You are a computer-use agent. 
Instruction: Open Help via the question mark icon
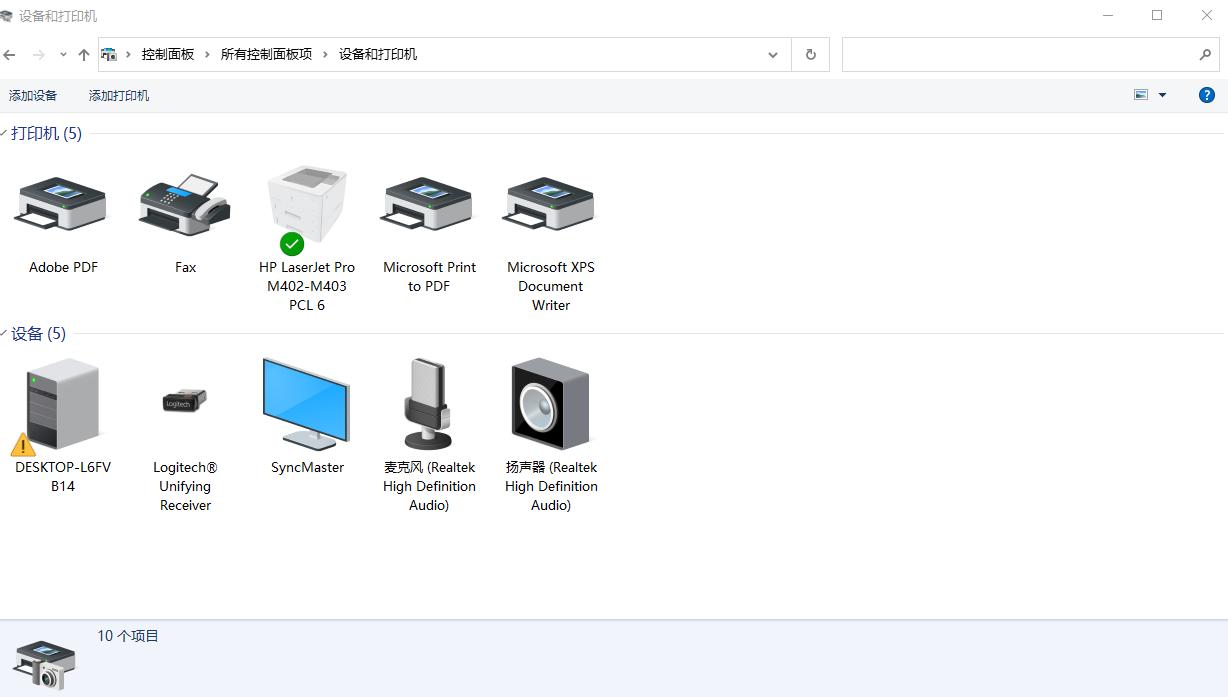(1206, 95)
